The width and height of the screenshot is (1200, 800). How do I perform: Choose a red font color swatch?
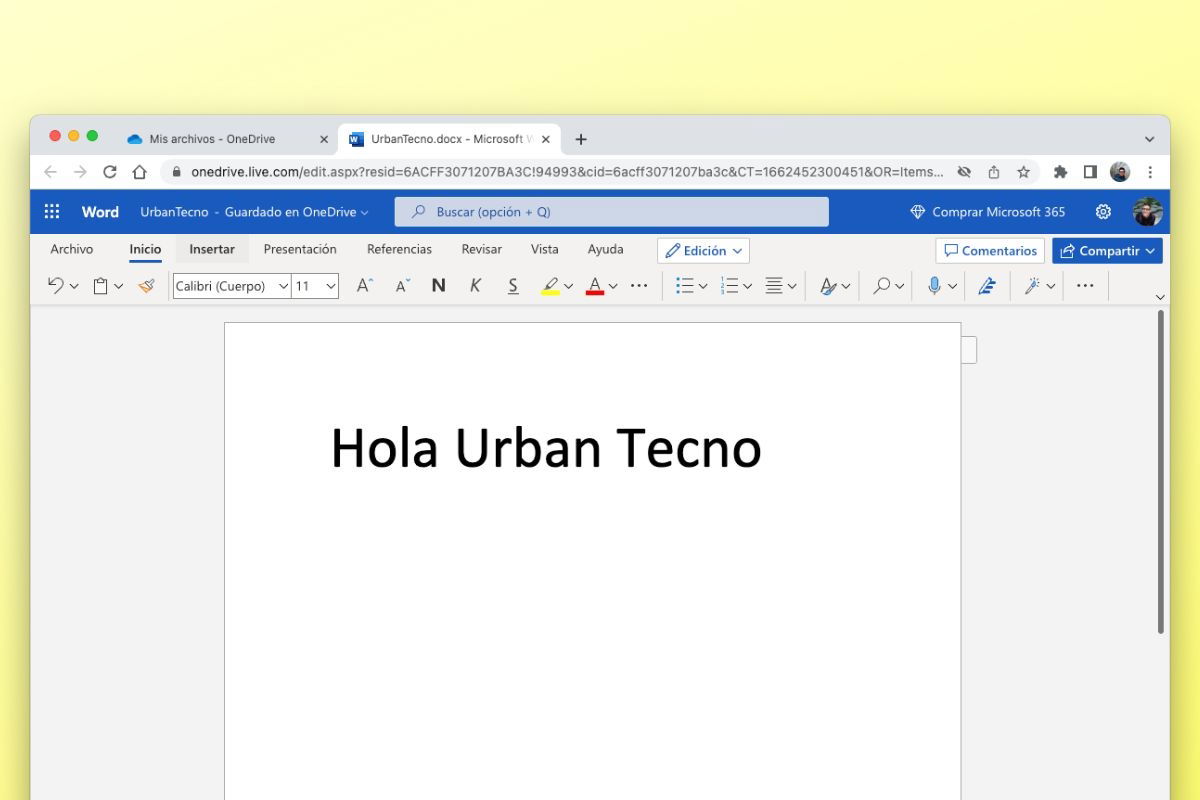click(595, 285)
